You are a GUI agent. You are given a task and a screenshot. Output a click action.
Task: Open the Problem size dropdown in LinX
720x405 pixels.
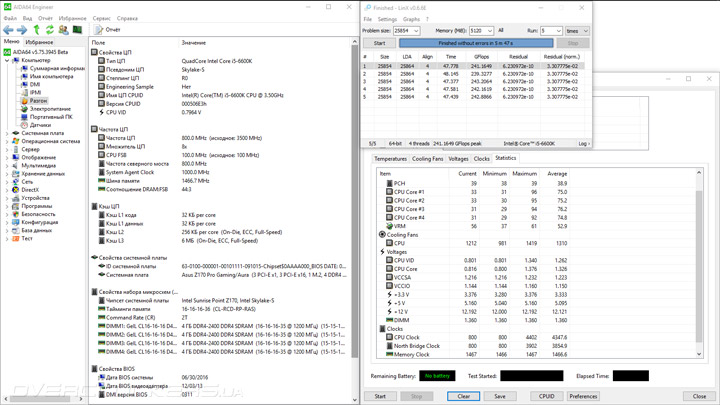407,31
